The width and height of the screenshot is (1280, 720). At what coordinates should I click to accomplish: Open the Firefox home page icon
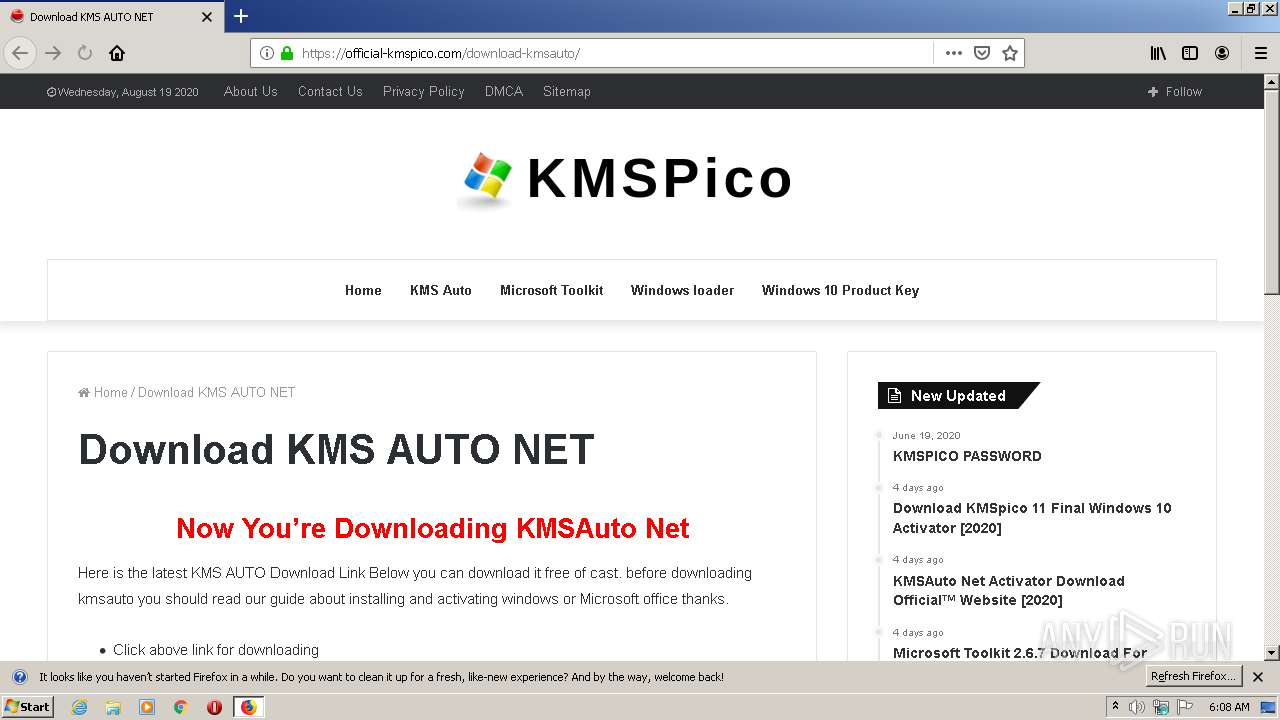117,53
